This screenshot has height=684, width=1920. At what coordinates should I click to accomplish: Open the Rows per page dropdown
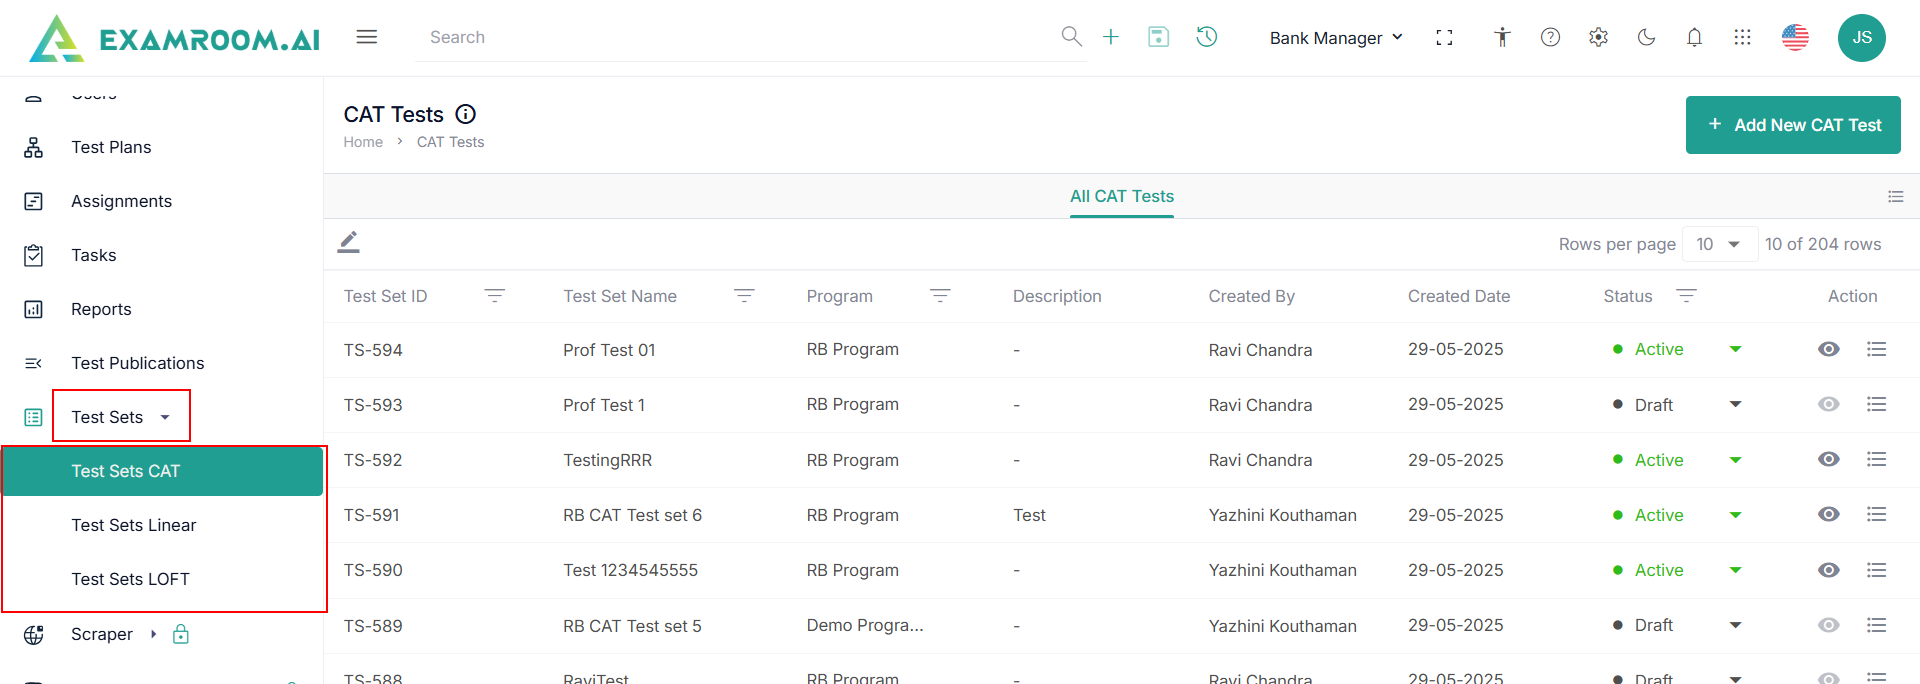click(1719, 244)
